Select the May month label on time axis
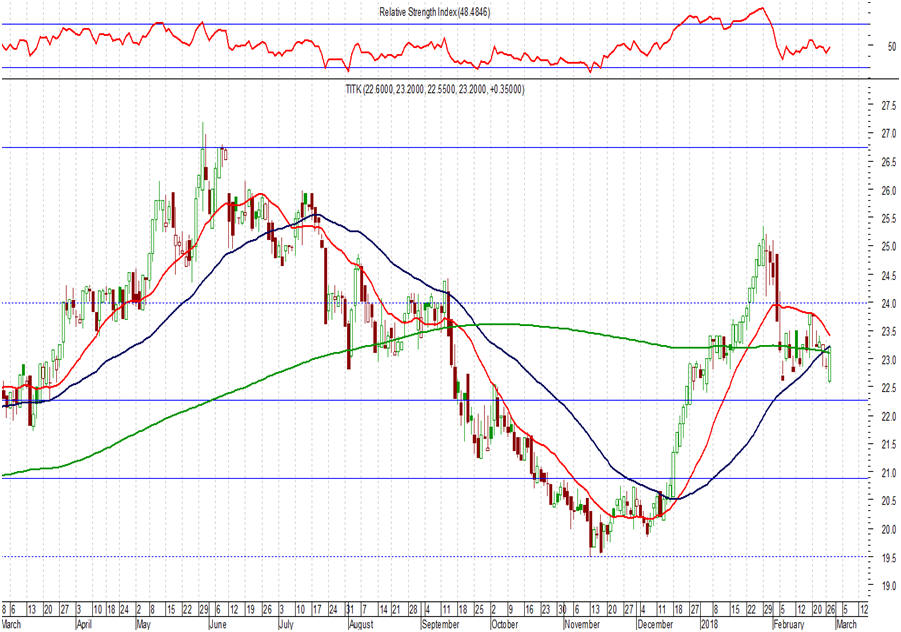901x632 pixels. pyautogui.click(x=144, y=625)
